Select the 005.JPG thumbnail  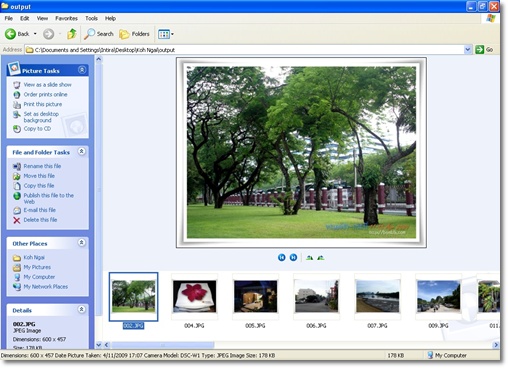pos(255,296)
